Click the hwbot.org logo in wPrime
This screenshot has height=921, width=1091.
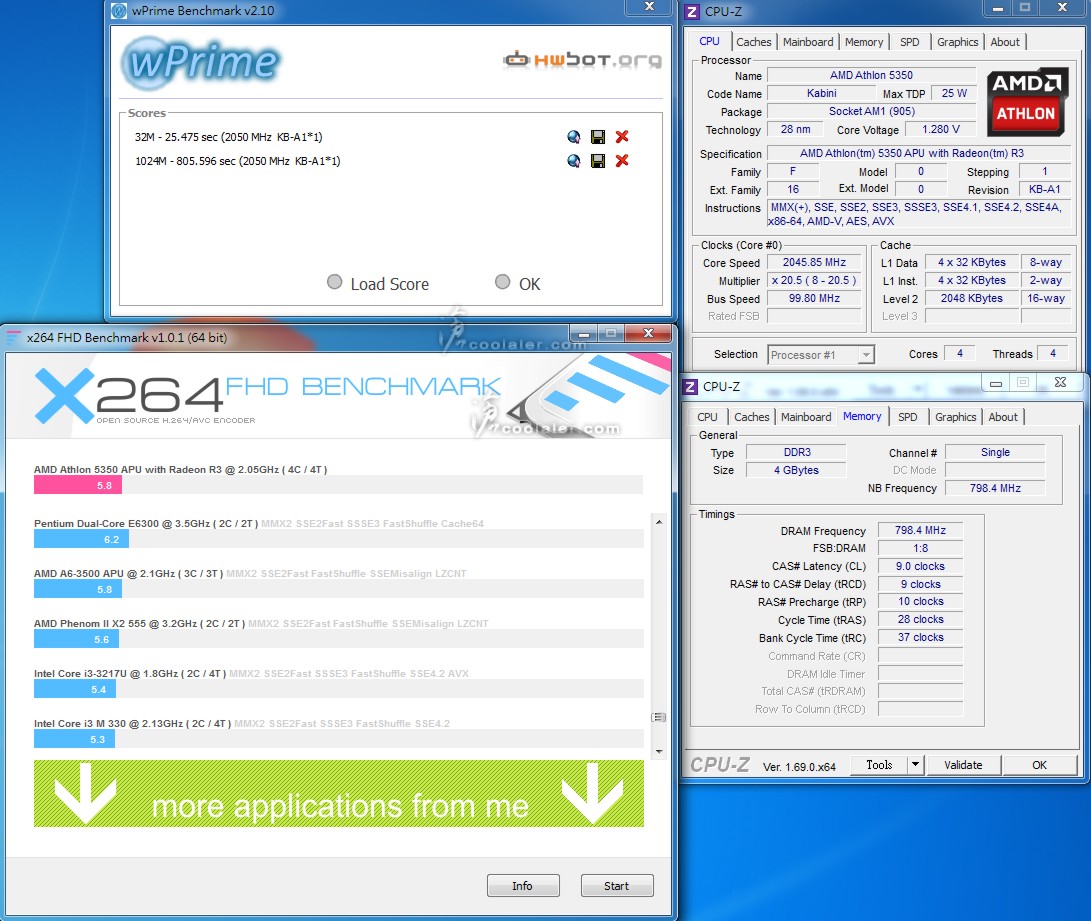coord(582,60)
